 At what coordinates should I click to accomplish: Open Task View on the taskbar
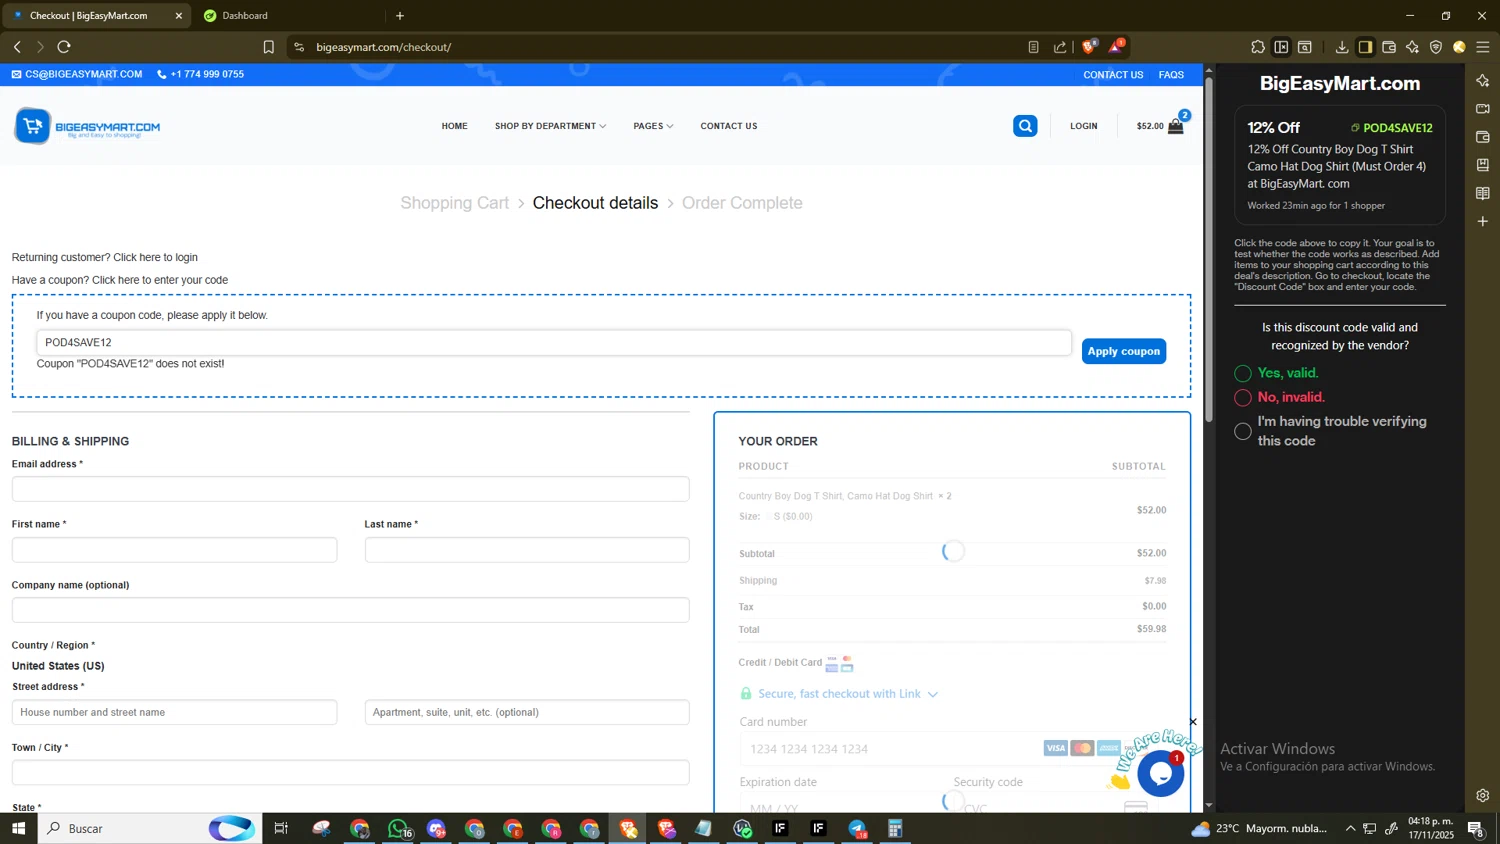[x=281, y=828]
